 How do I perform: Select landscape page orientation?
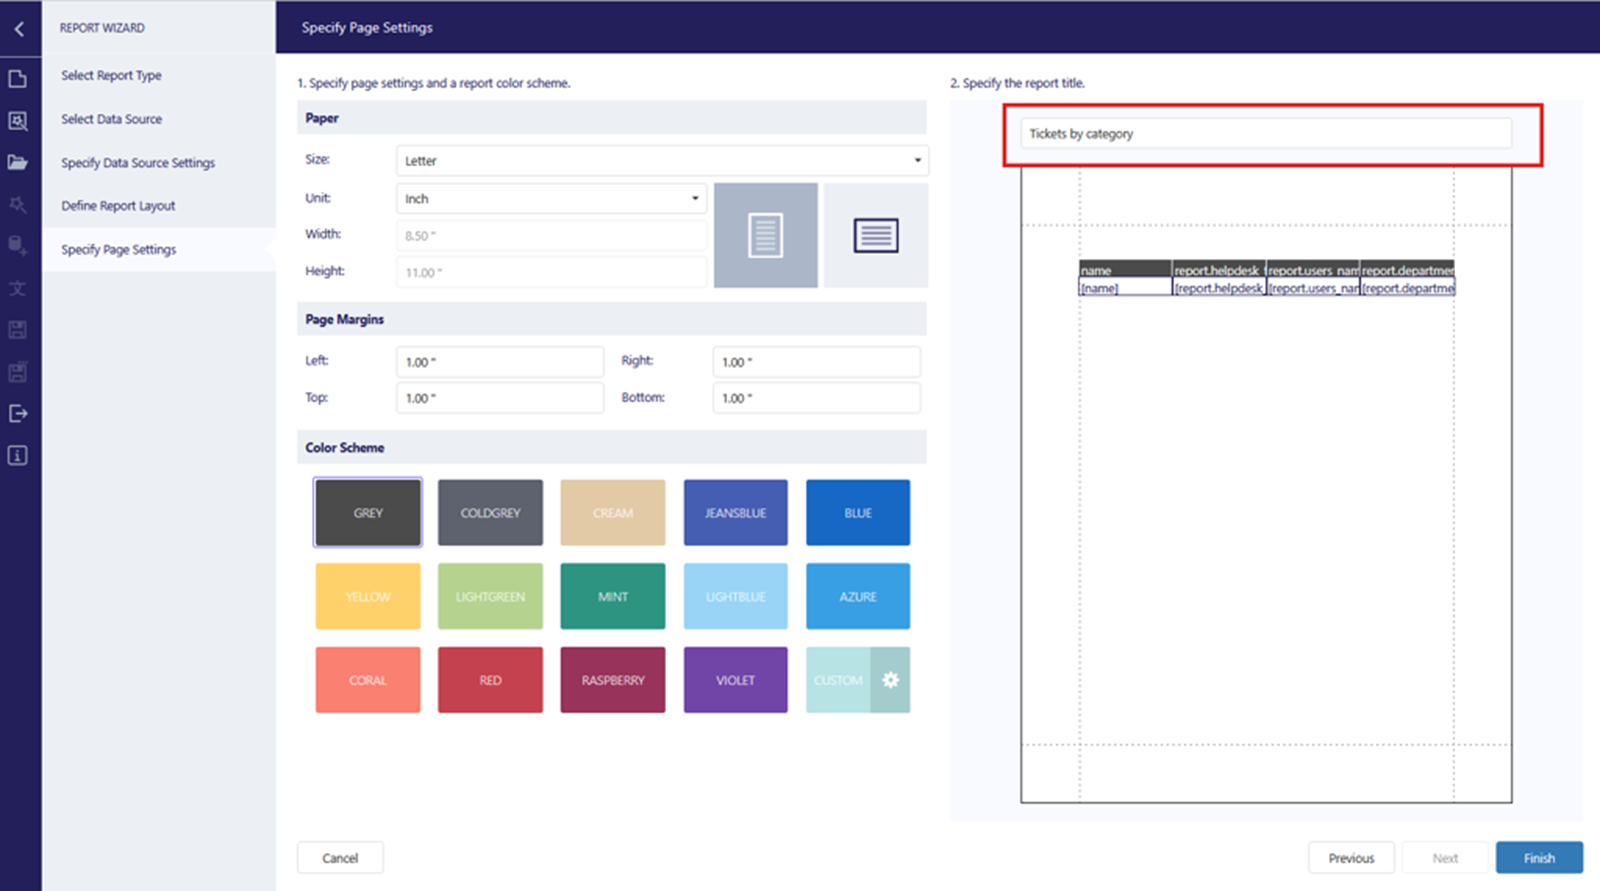click(x=876, y=236)
